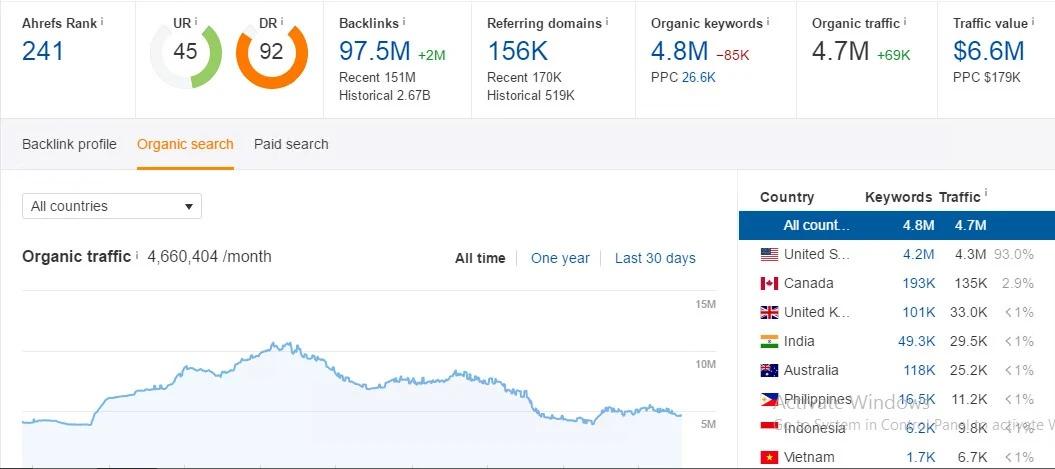Click the India flag icon

click(x=769, y=341)
